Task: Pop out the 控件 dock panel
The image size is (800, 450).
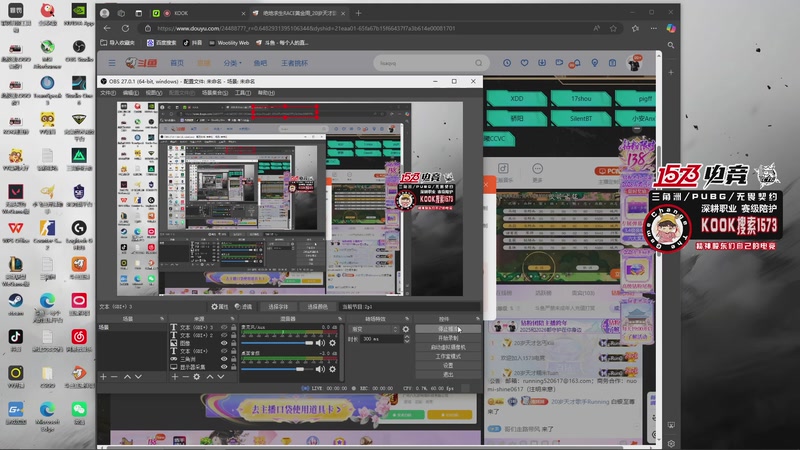Action: pyautogui.click(x=478, y=319)
